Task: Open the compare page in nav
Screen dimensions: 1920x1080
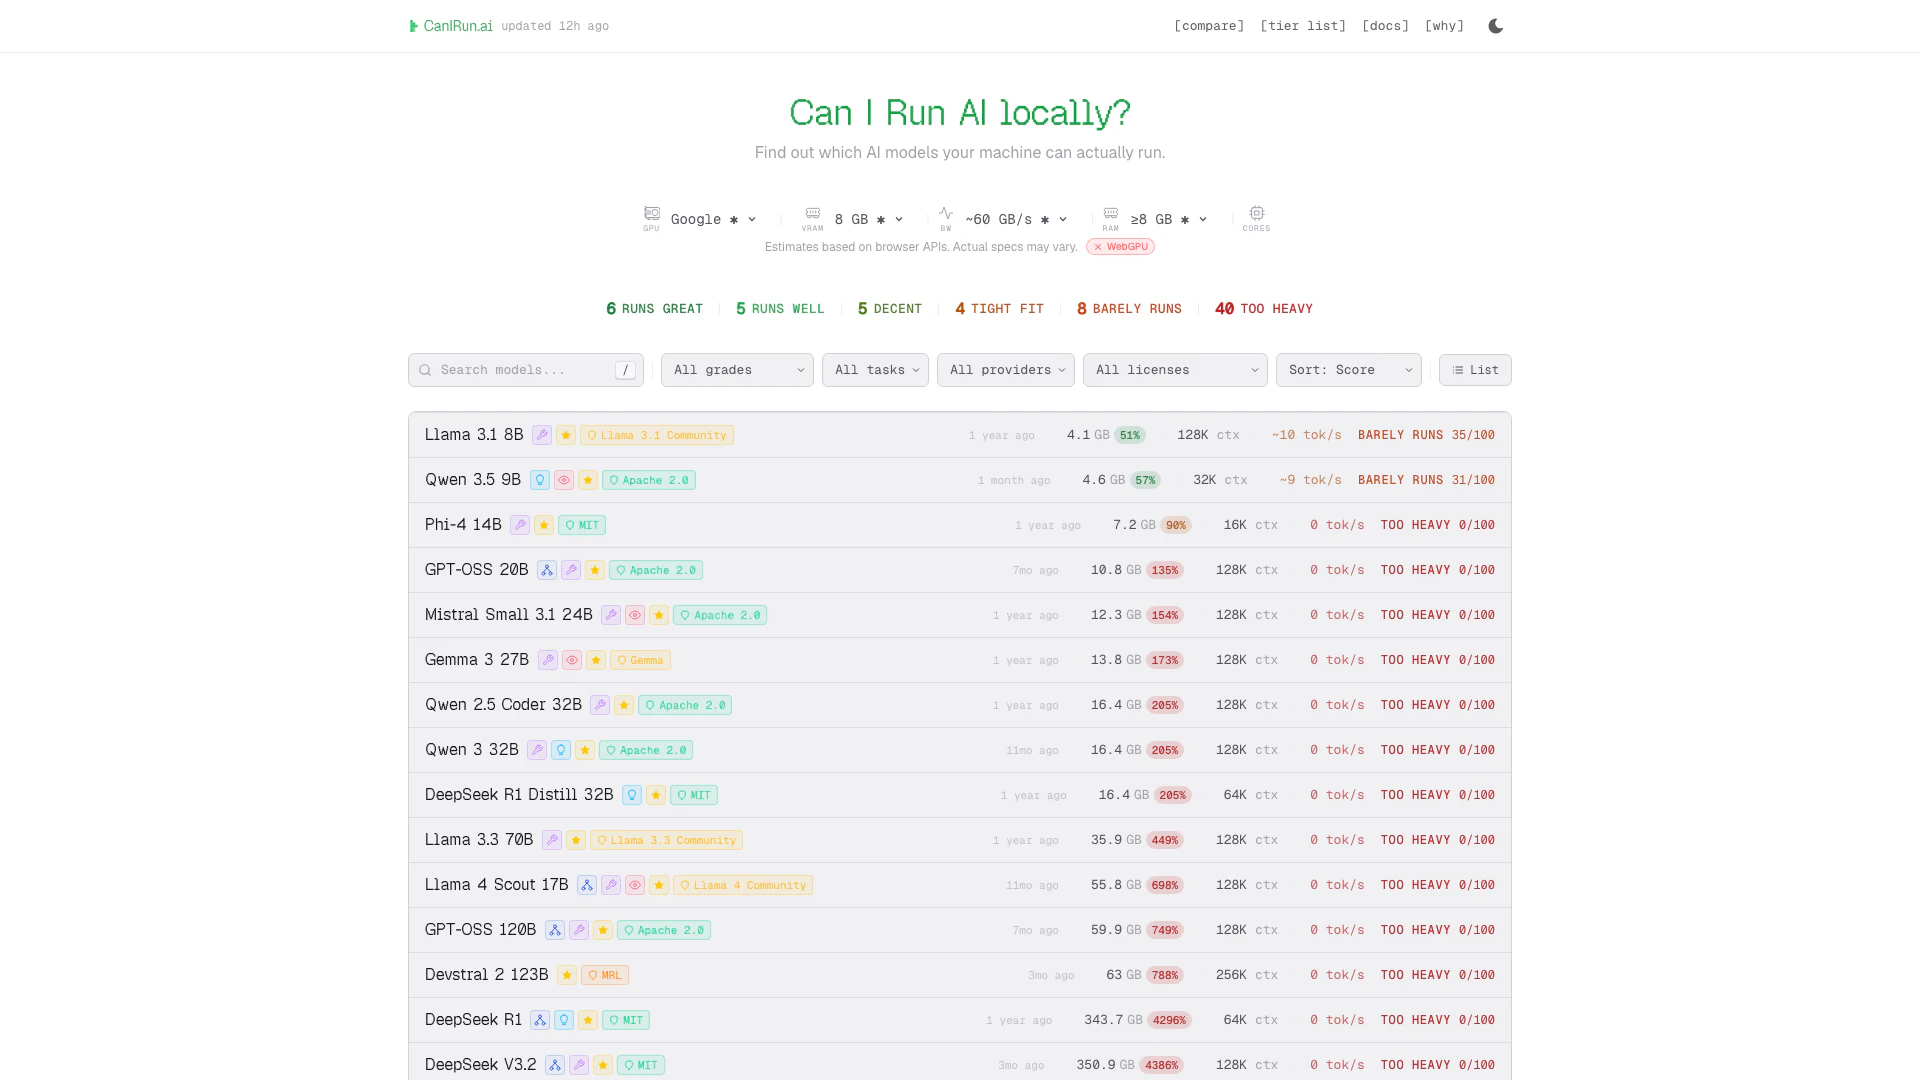Action: pyautogui.click(x=1209, y=26)
